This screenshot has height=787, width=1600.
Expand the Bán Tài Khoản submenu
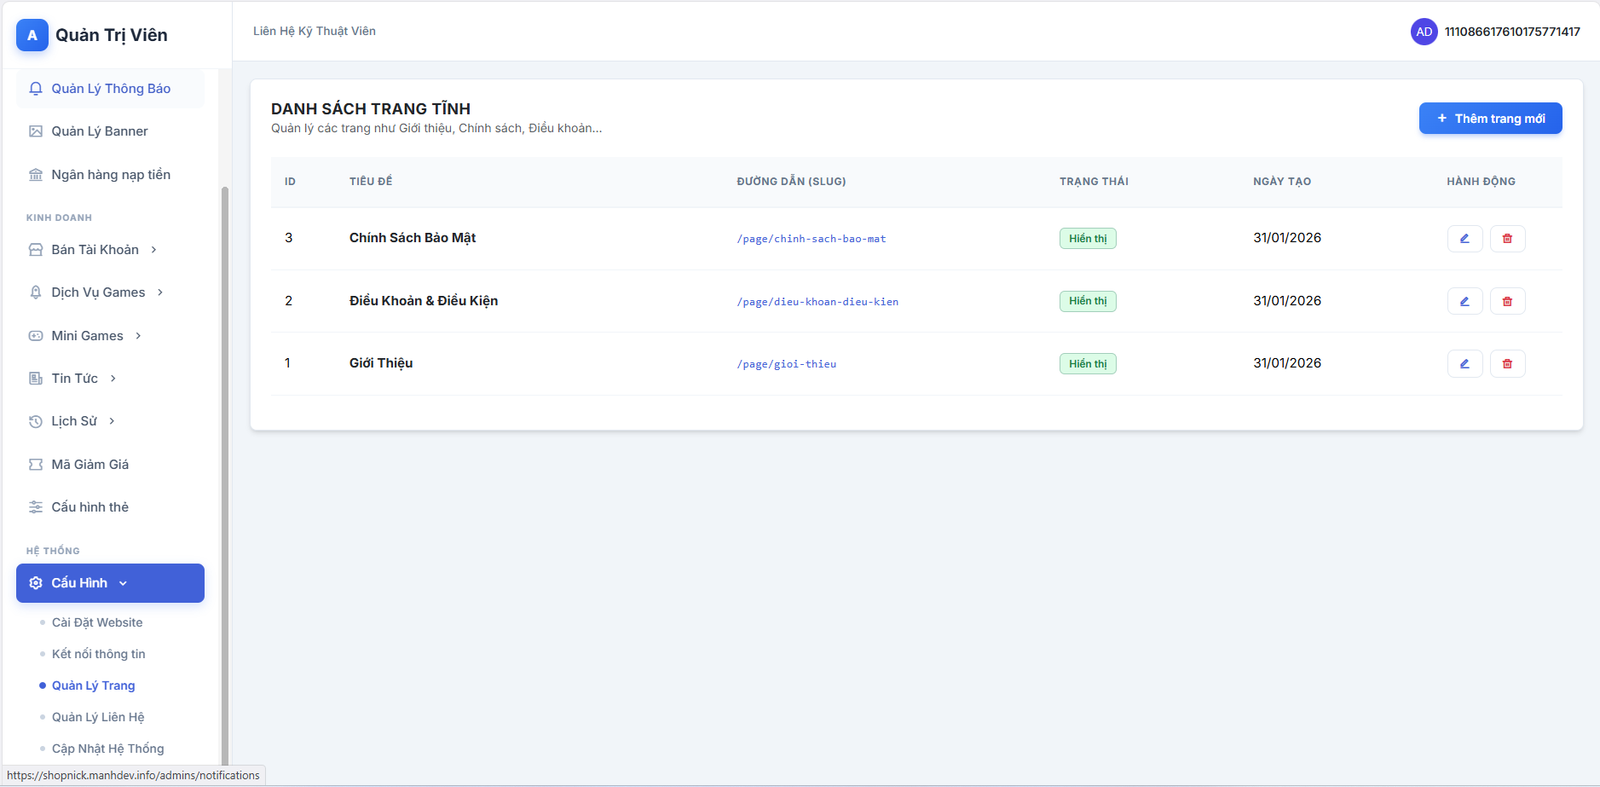click(x=95, y=250)
